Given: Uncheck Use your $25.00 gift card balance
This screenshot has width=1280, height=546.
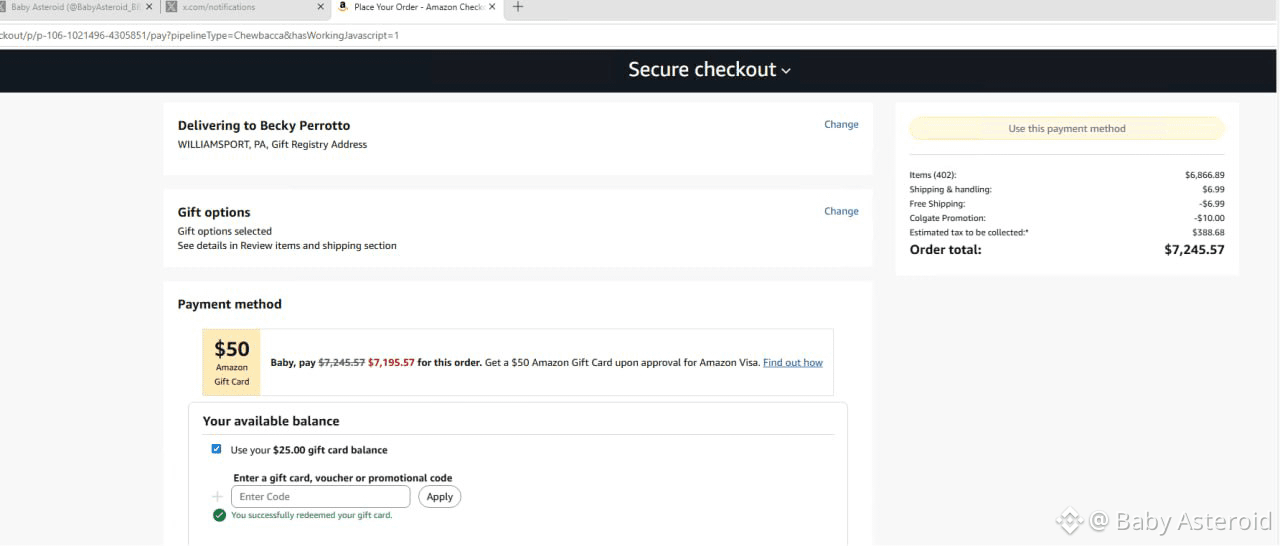Looking at the screenshot, I should coord(216,449).
